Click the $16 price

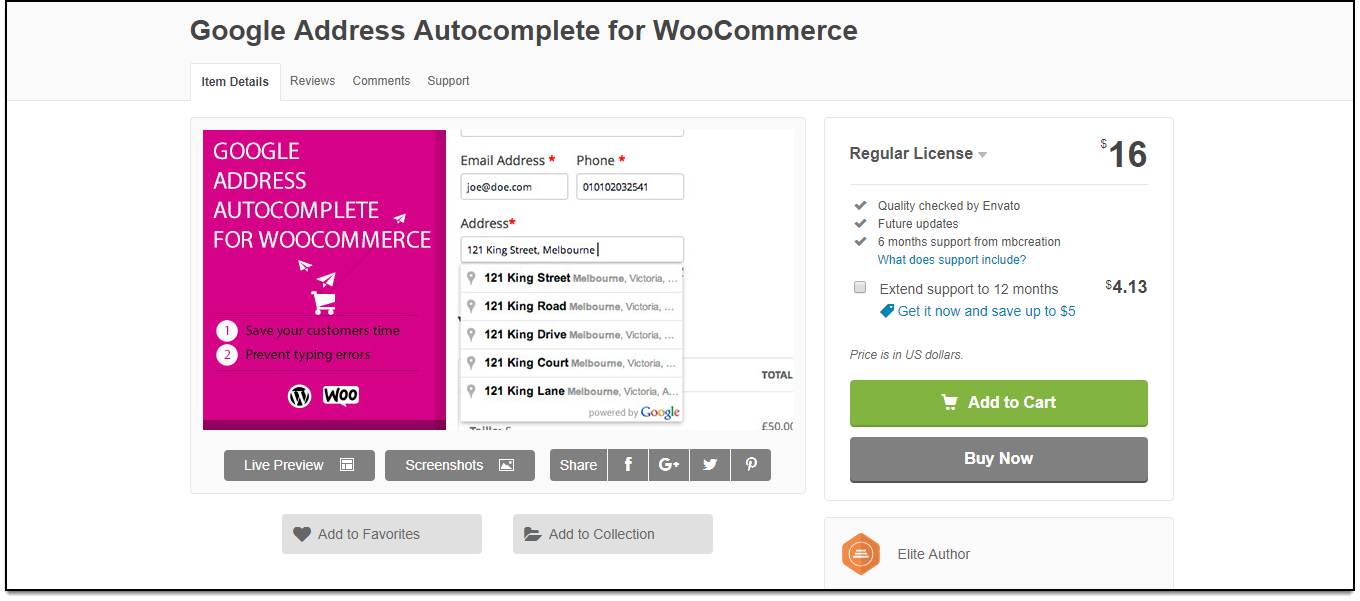coord(1124,155)
